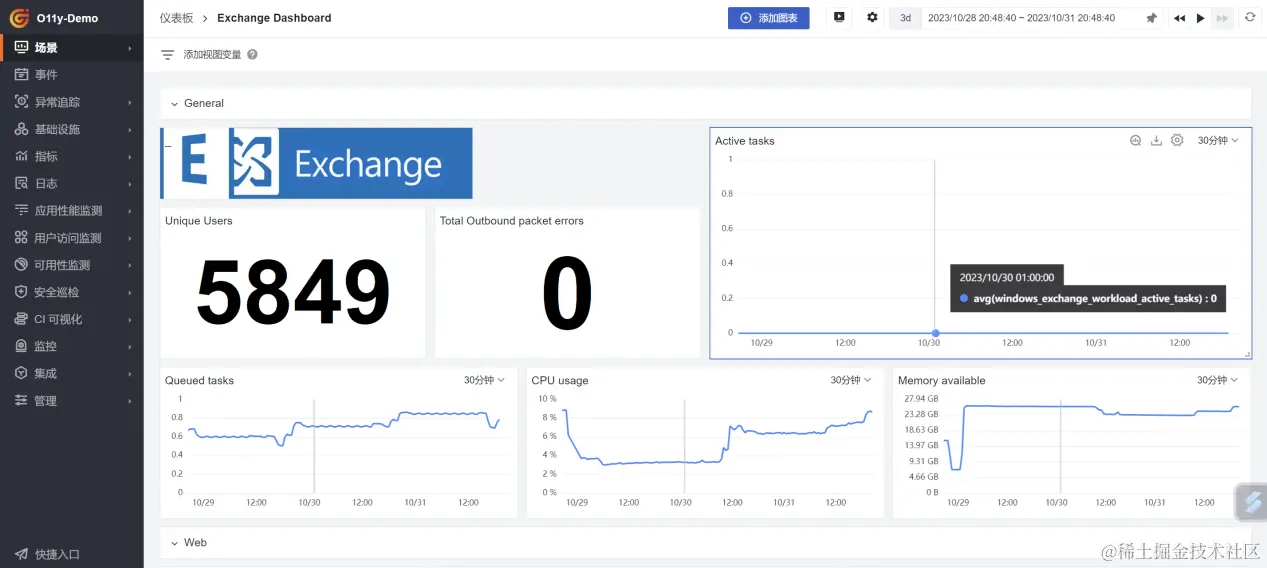Refresh the dashboard with reload icon

click(x=1249, y=18)
